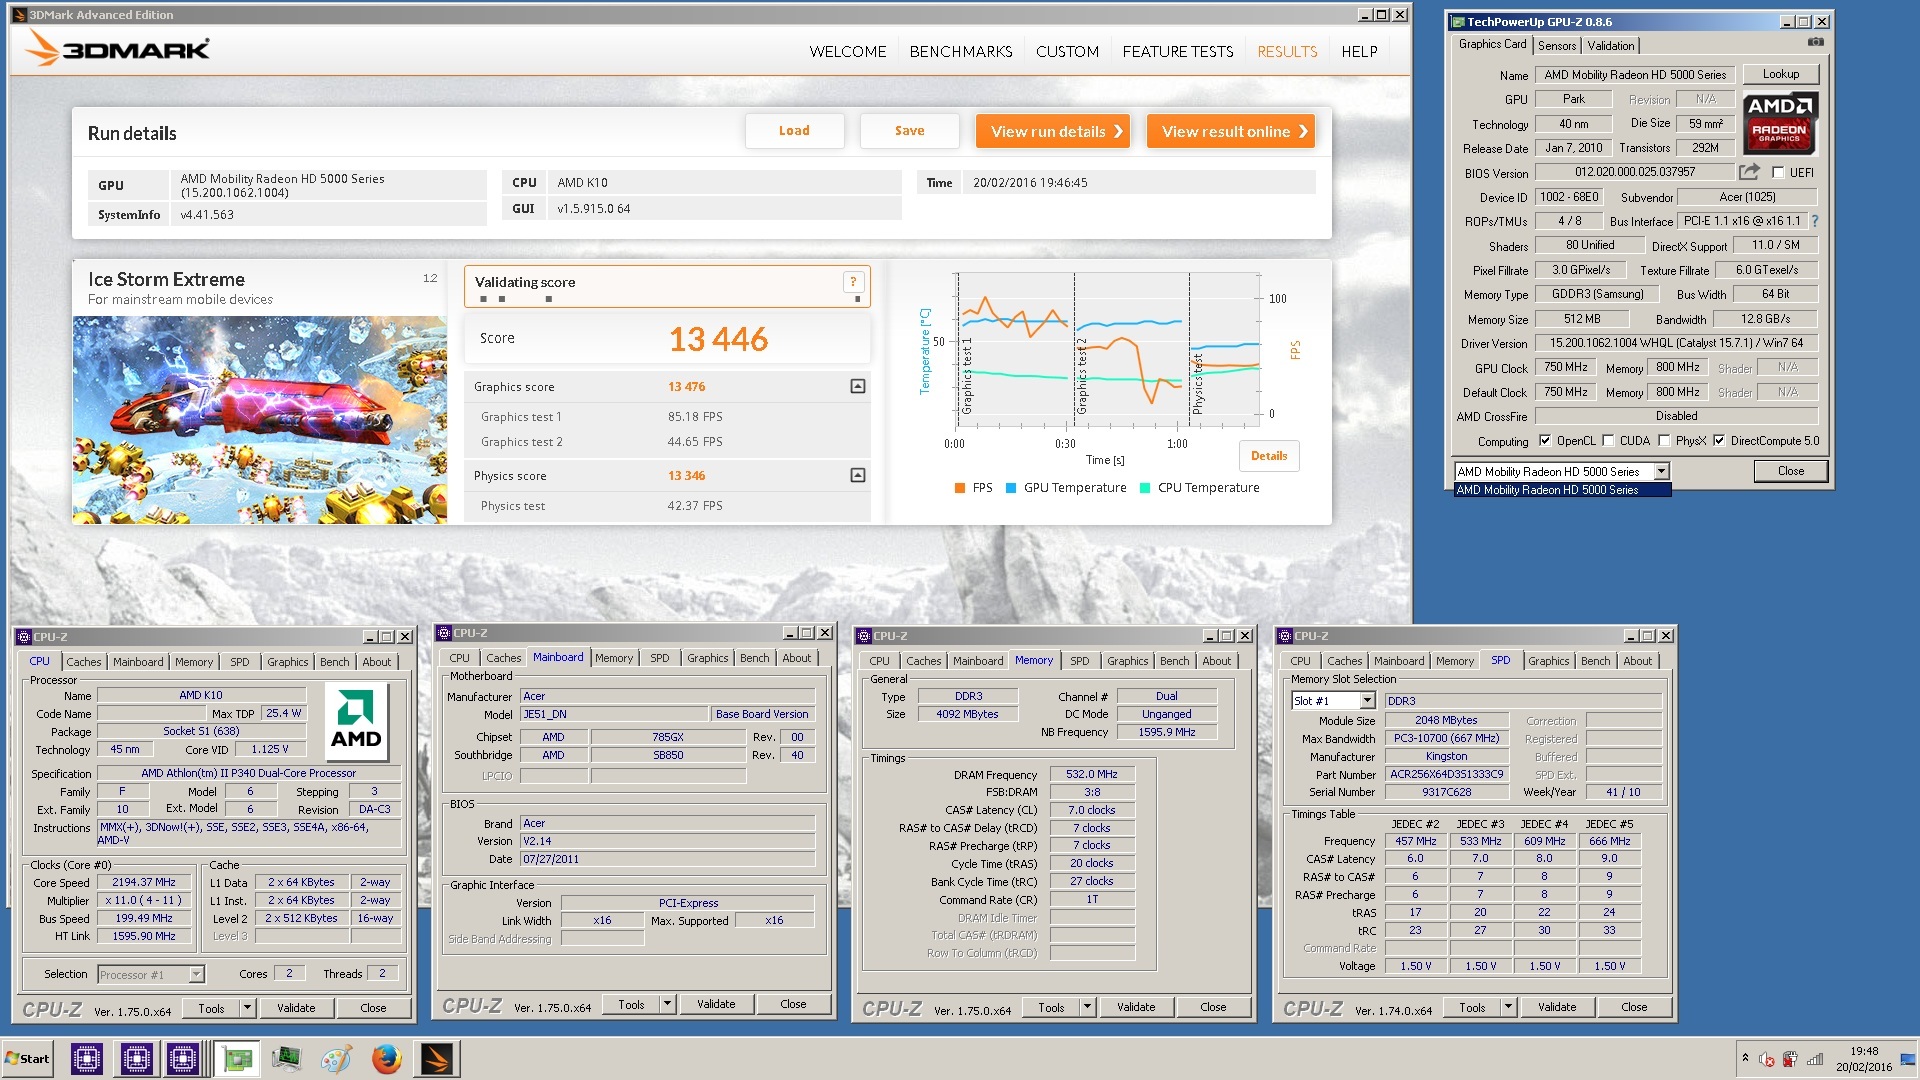Toggle the DirectCompute 5.0 checkbox
This screenshot has height=1080, width=1920.
1719,440
